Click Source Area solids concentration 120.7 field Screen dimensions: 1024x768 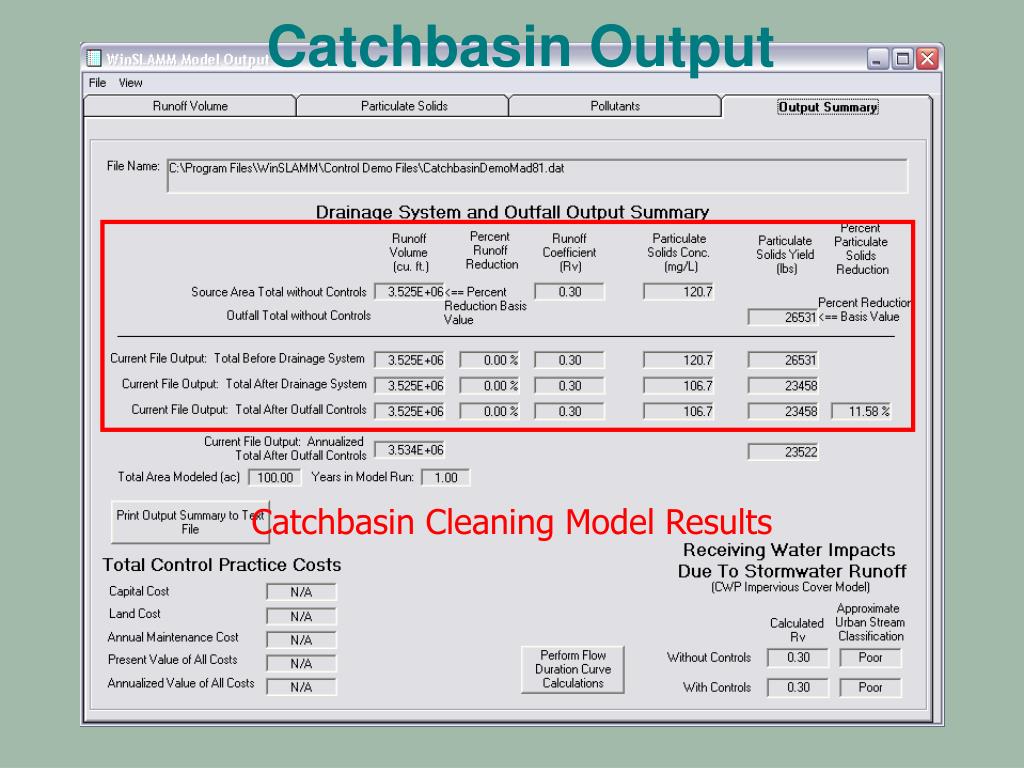click(x=679, y=292)
